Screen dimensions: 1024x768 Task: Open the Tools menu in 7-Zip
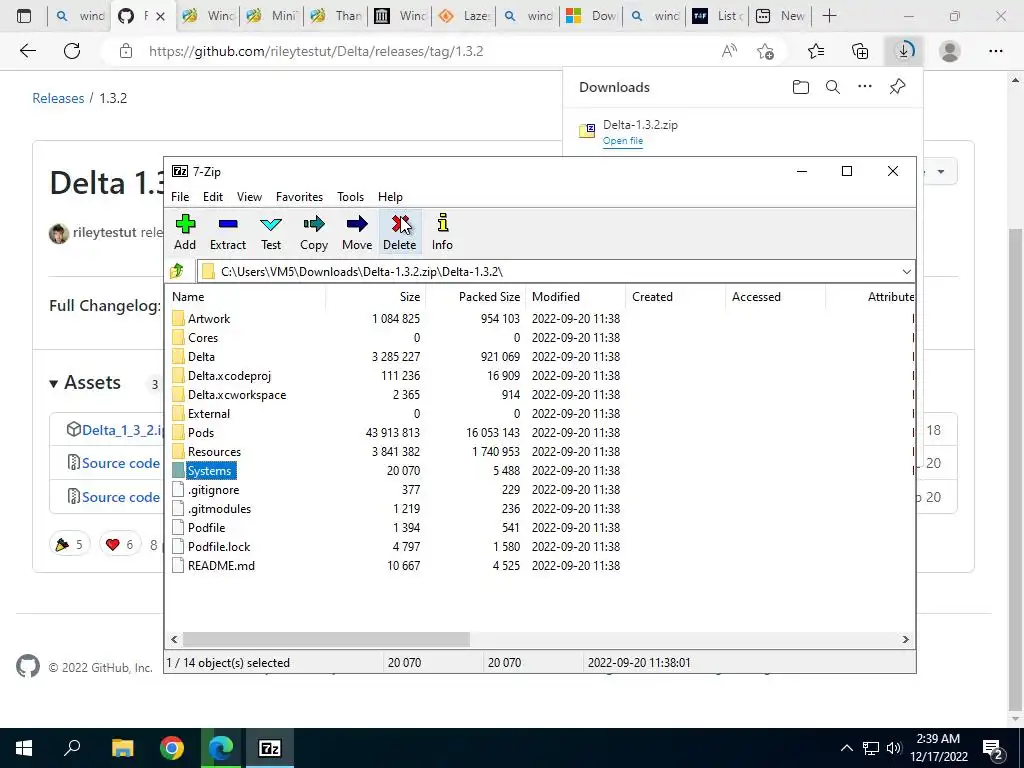(350, 197)
